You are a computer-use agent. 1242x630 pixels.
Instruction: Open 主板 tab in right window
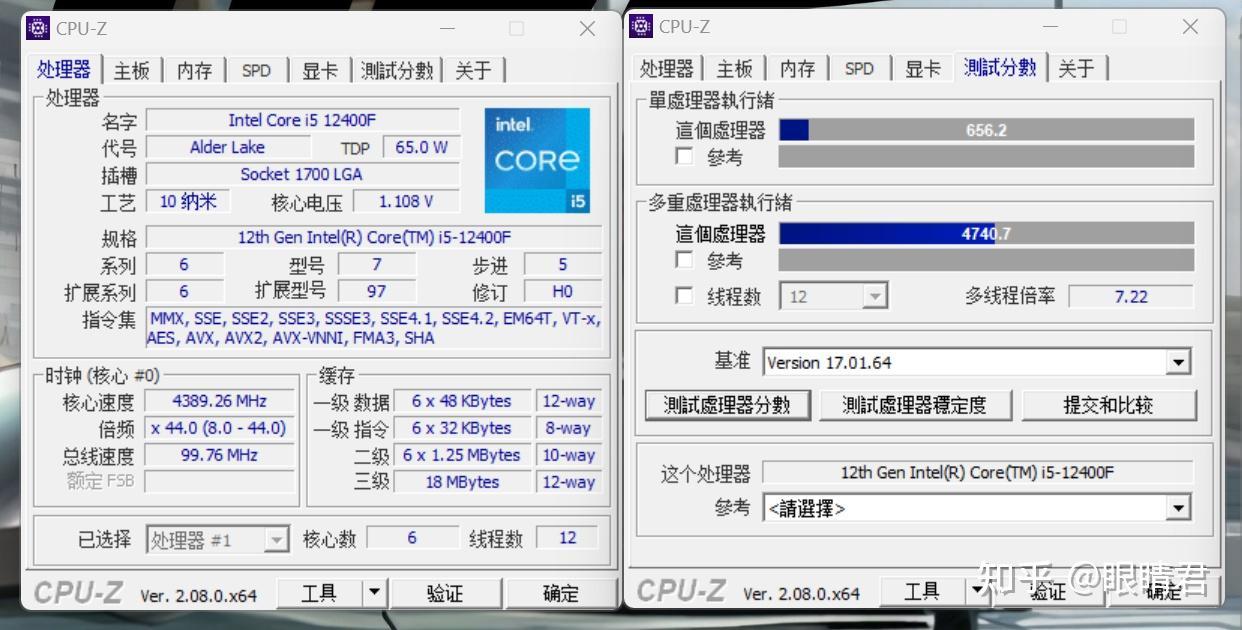(x=734, y=68)
